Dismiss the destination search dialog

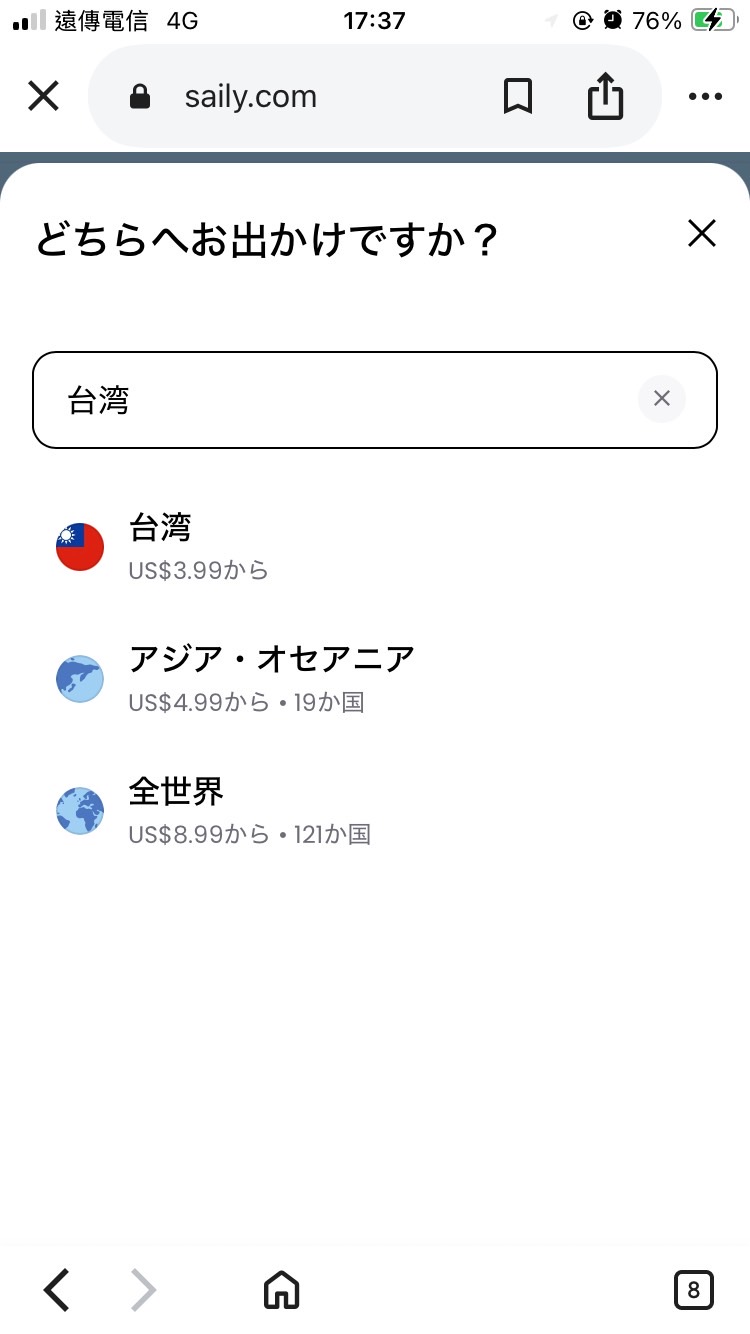tap(702, 234)
